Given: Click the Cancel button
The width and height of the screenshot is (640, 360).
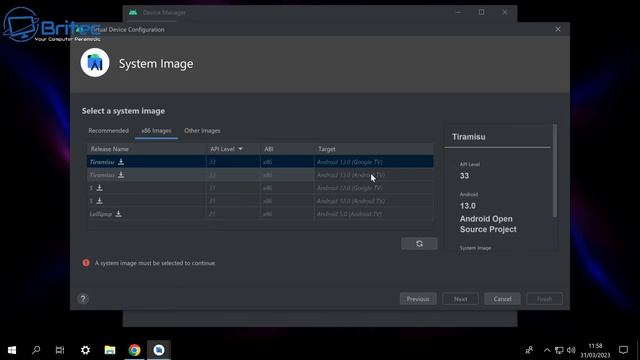Looking at the screenshot, I should pyautogui.click(x=502, y=299).
